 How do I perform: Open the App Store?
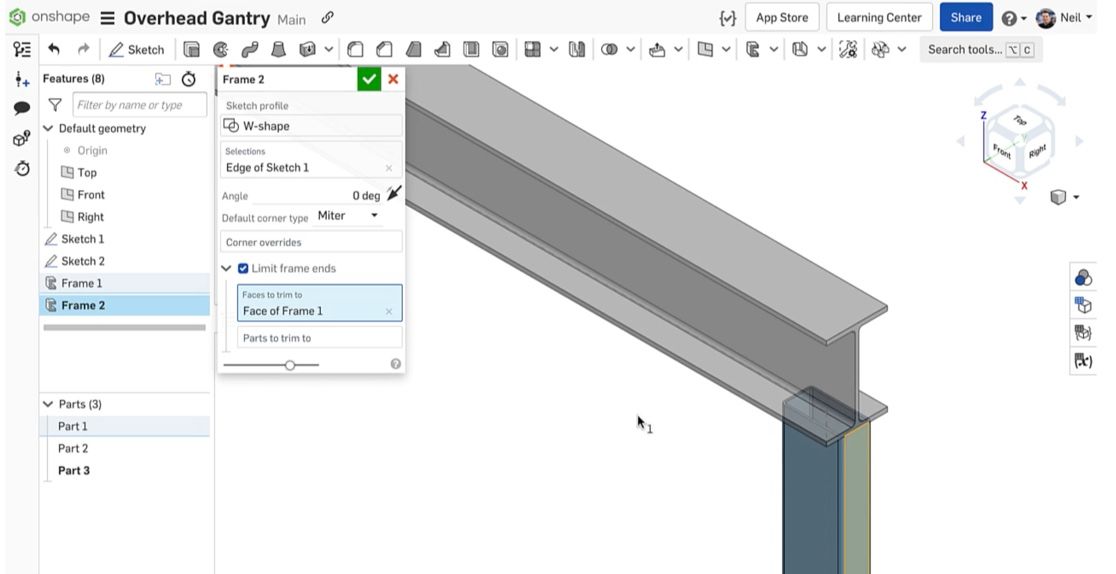tap(781, 17)
